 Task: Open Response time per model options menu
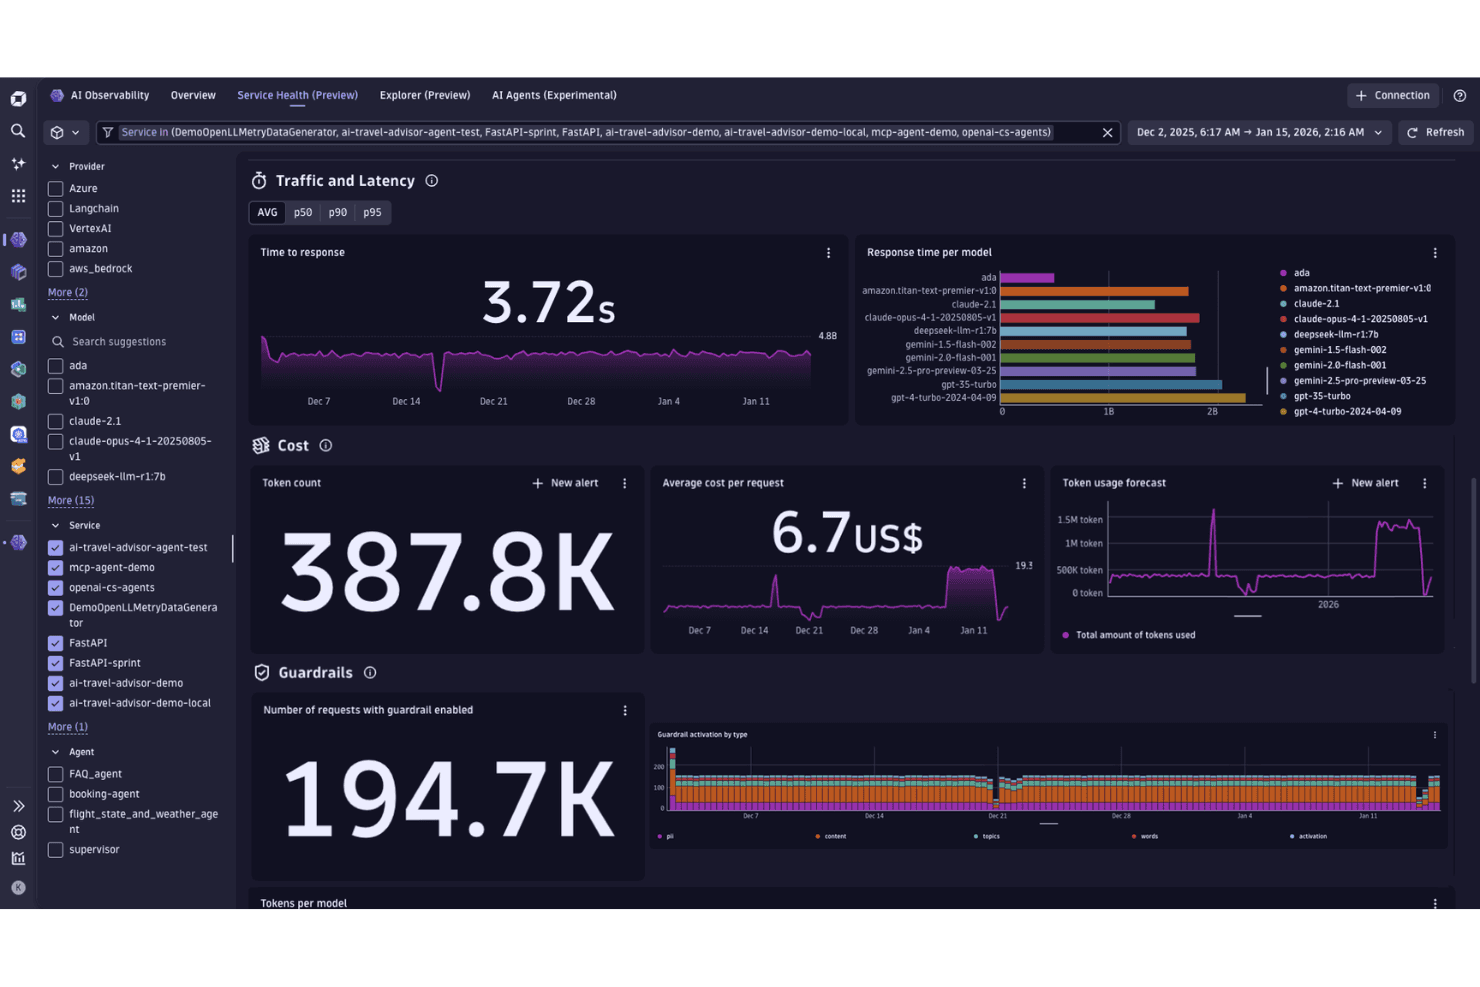pyautogui.click(x=1435, y=253)
